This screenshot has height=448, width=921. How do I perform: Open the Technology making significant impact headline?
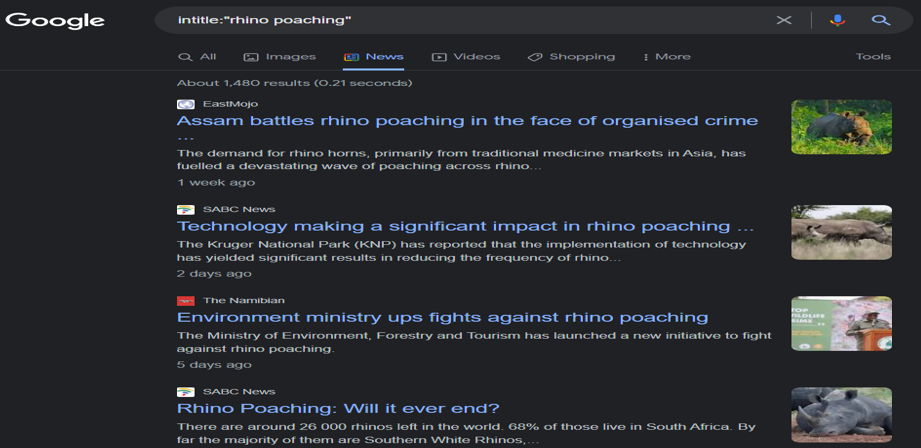tap(465, 226)
